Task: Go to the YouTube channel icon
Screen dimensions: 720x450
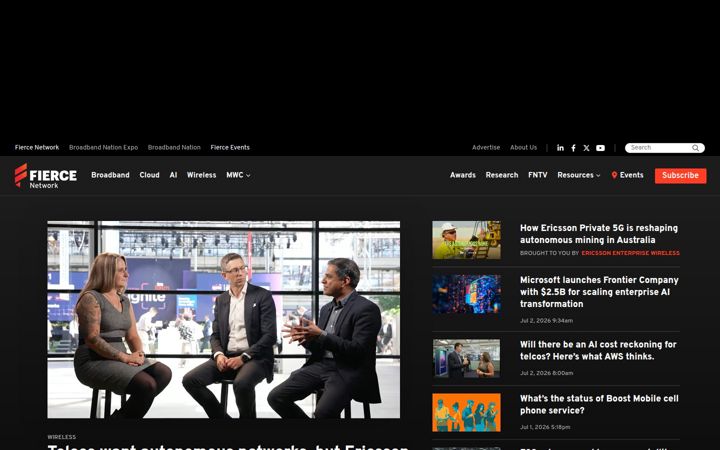Action: (600, 148)
